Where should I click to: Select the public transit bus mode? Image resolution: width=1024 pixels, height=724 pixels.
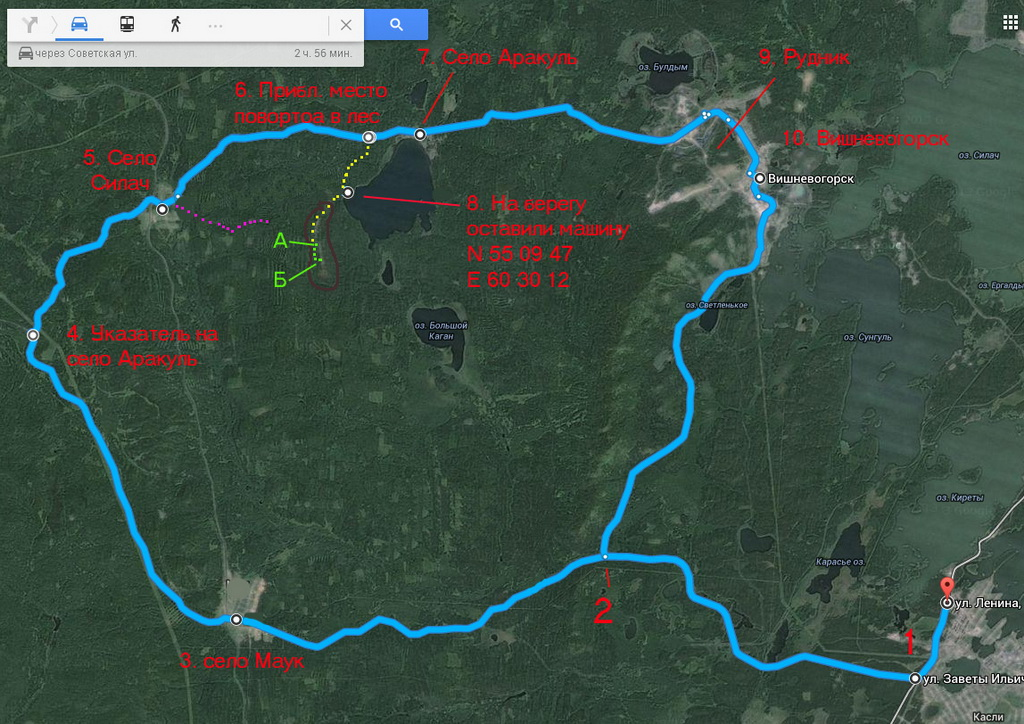[127, 24]
